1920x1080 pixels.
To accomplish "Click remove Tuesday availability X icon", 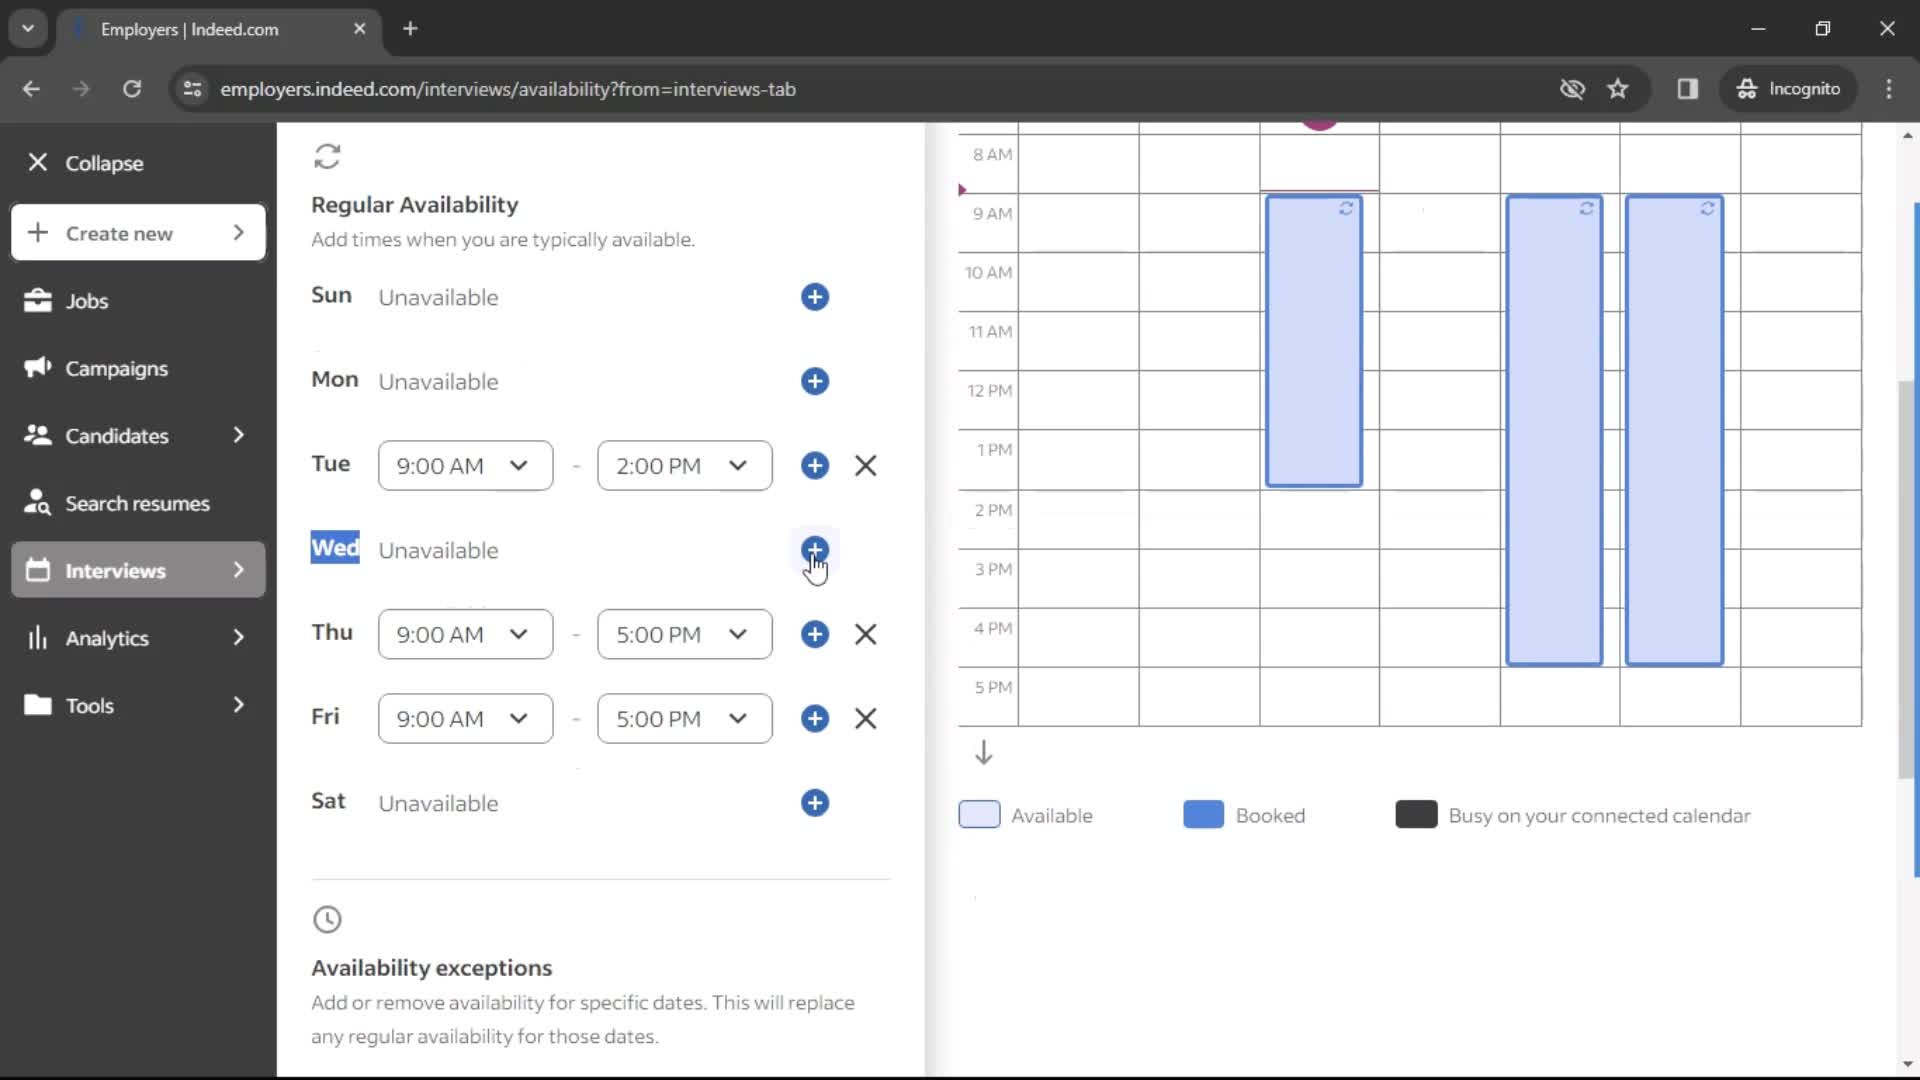I will point(868,465).
